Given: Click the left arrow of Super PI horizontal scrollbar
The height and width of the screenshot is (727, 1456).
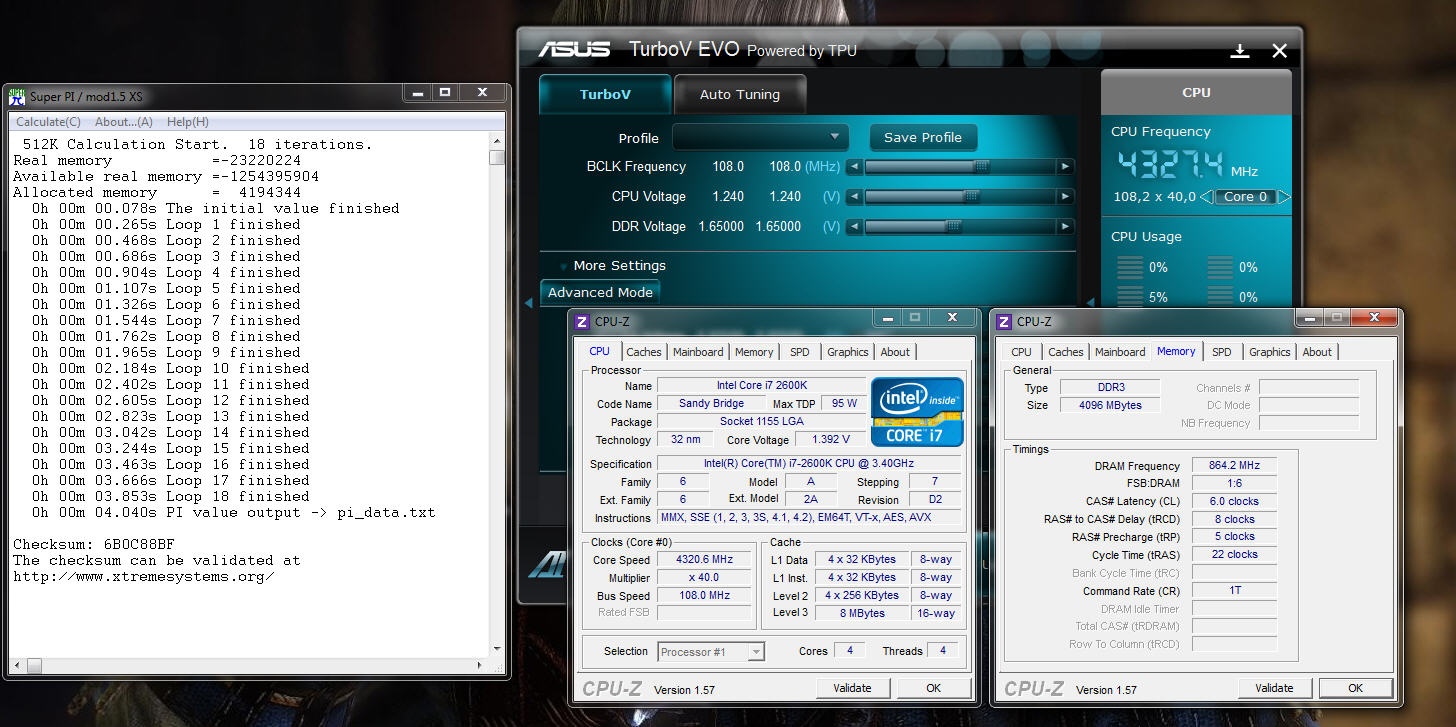Looking at the screenshot, I should 18,666.
